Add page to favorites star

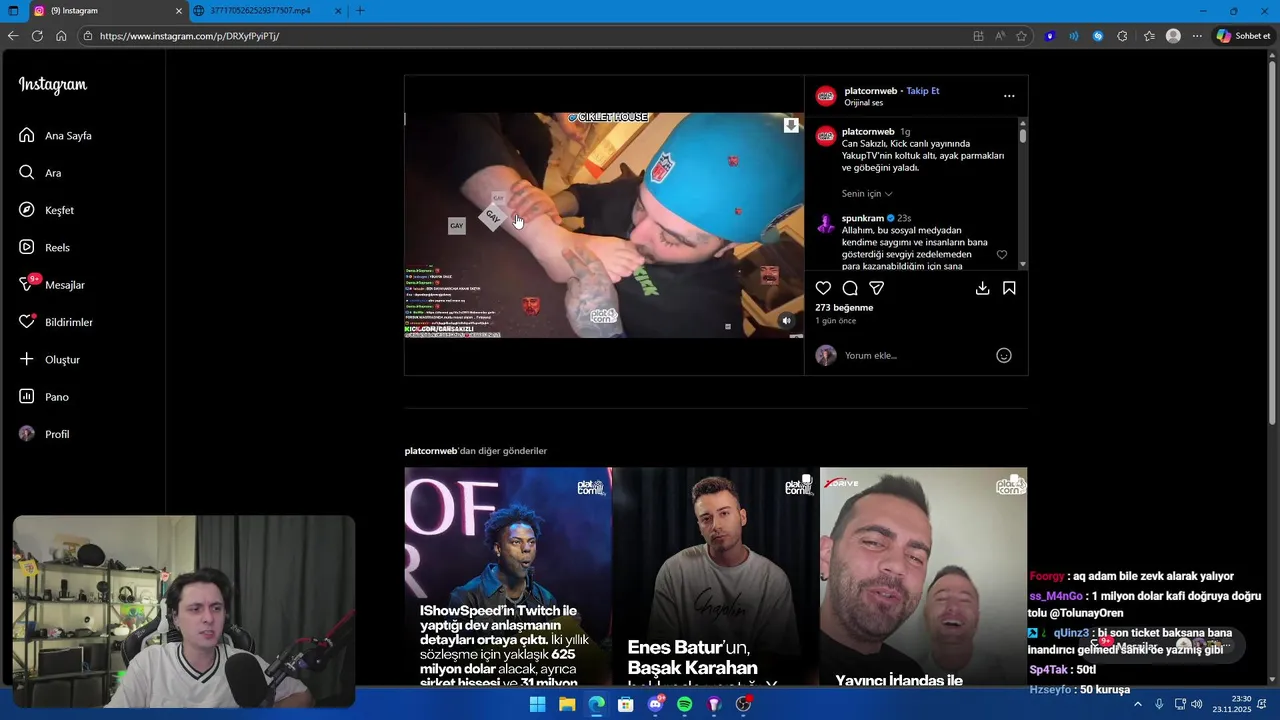pos(1021,36)
